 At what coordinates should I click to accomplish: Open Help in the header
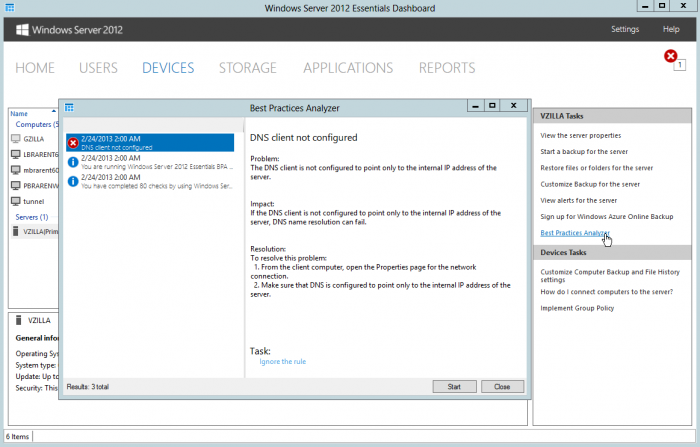pos(671,29)
